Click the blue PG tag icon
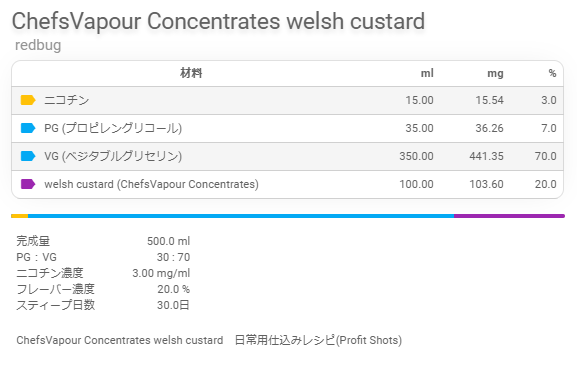Image resolution: width=577 pixels, height=374 pixels. (x=28, y=128)
